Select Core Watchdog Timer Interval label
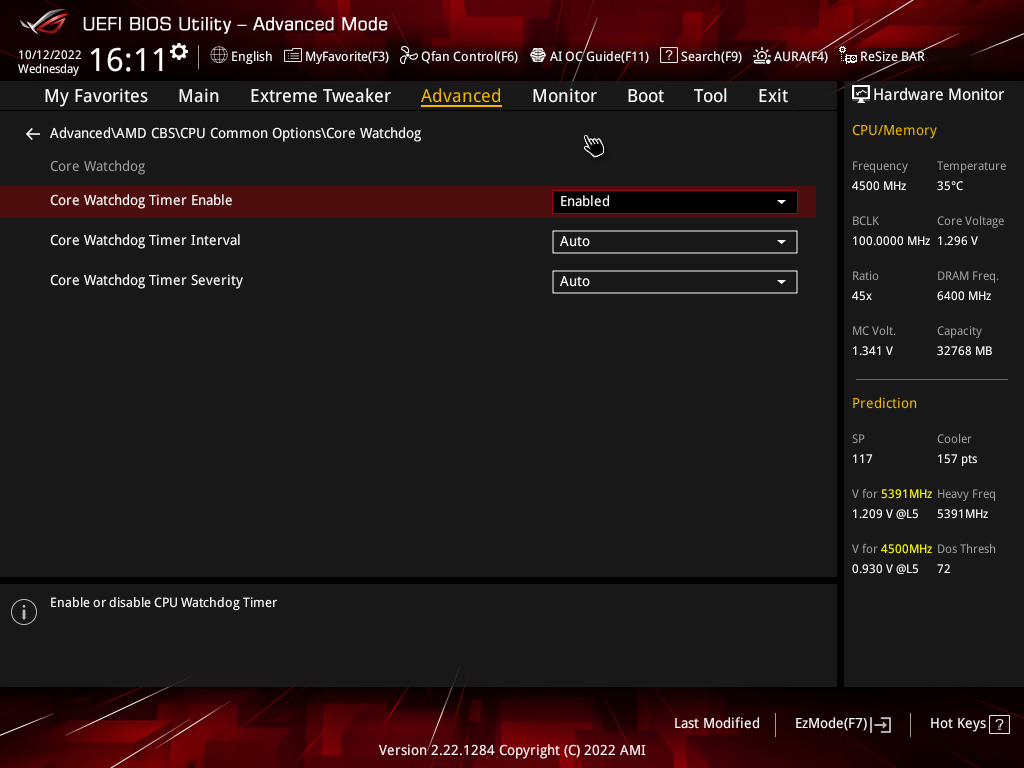 [145, 240]
